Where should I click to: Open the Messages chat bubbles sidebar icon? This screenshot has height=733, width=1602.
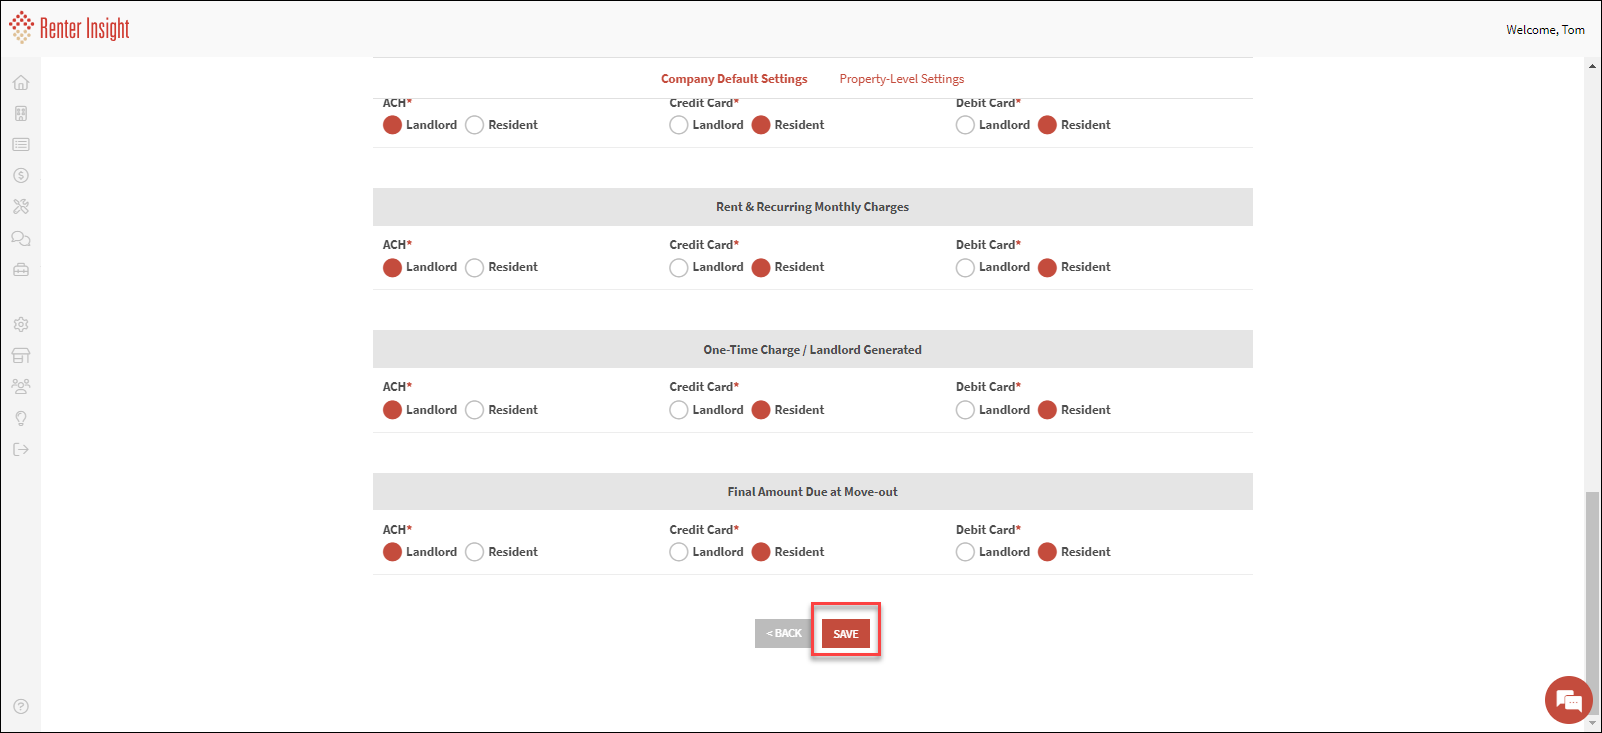[x=21, y=238]
